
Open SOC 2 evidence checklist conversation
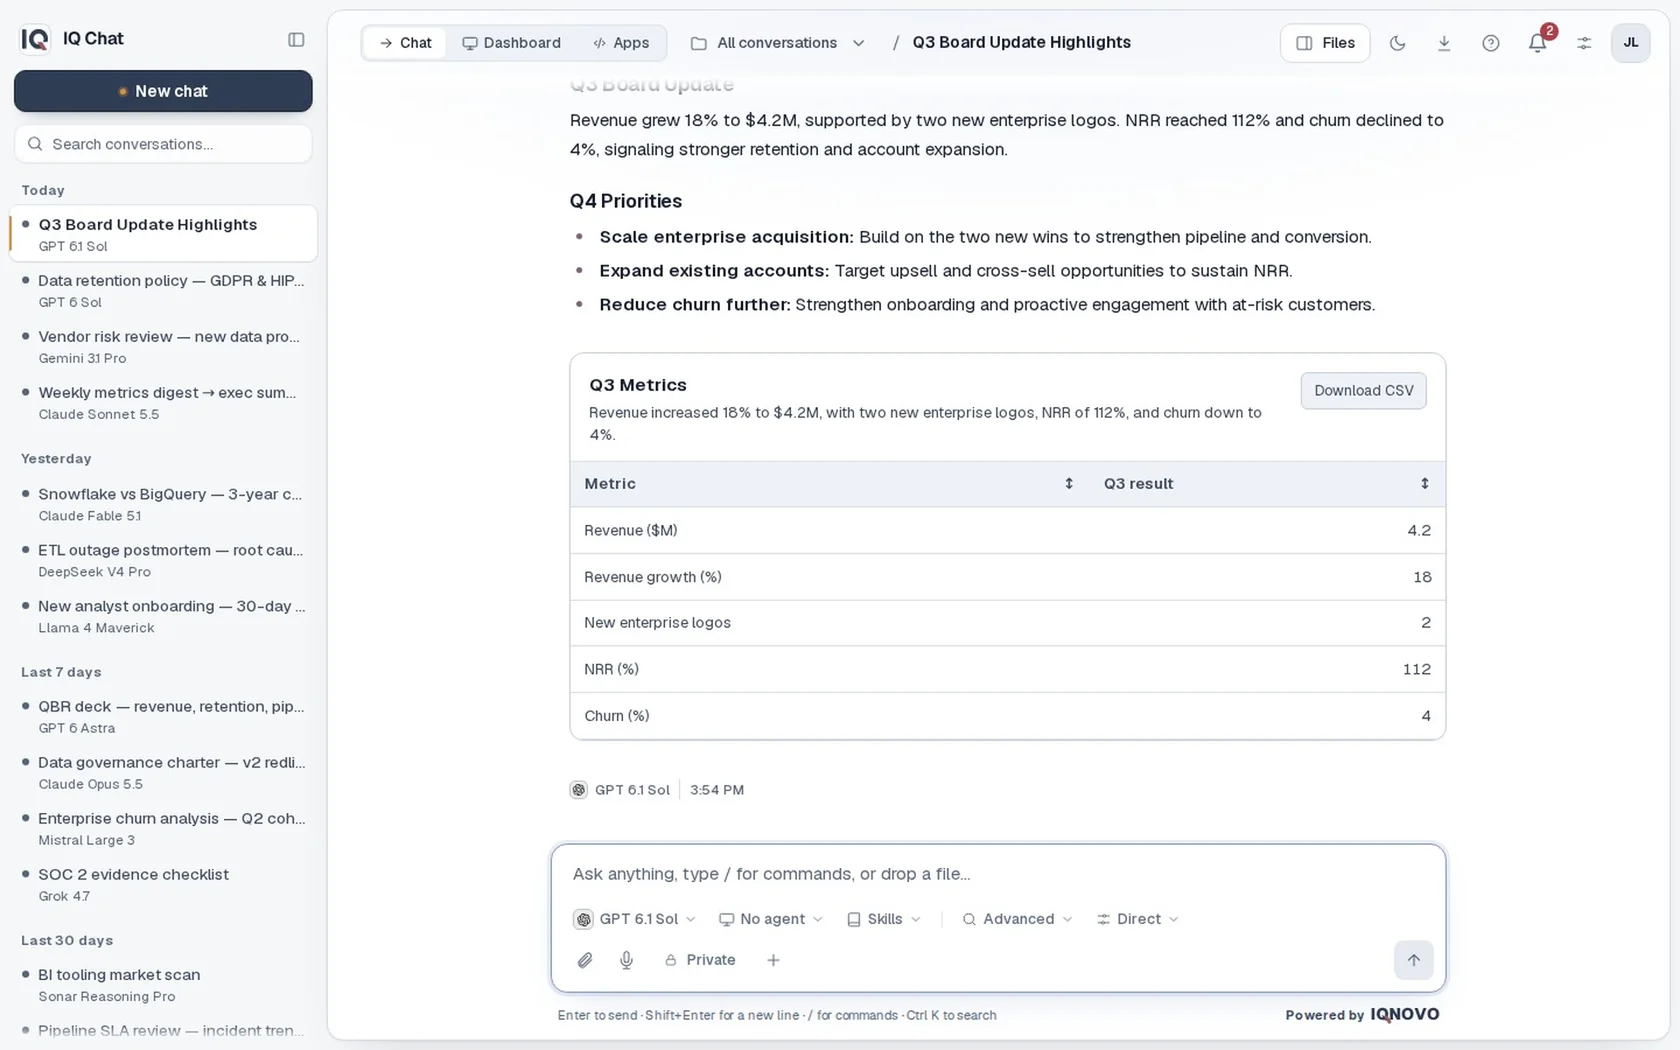(163, 884)
